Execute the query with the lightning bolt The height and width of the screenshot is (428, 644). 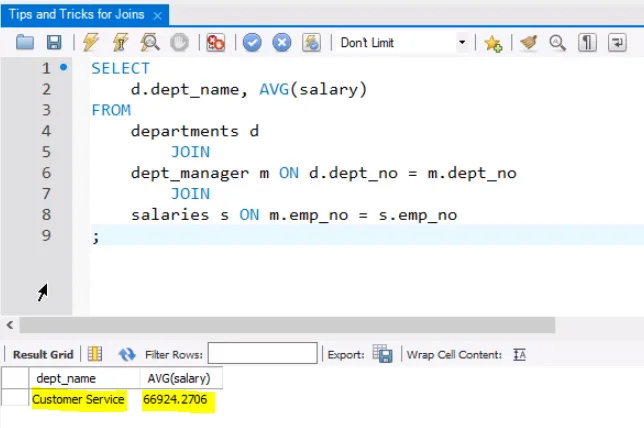91,43
